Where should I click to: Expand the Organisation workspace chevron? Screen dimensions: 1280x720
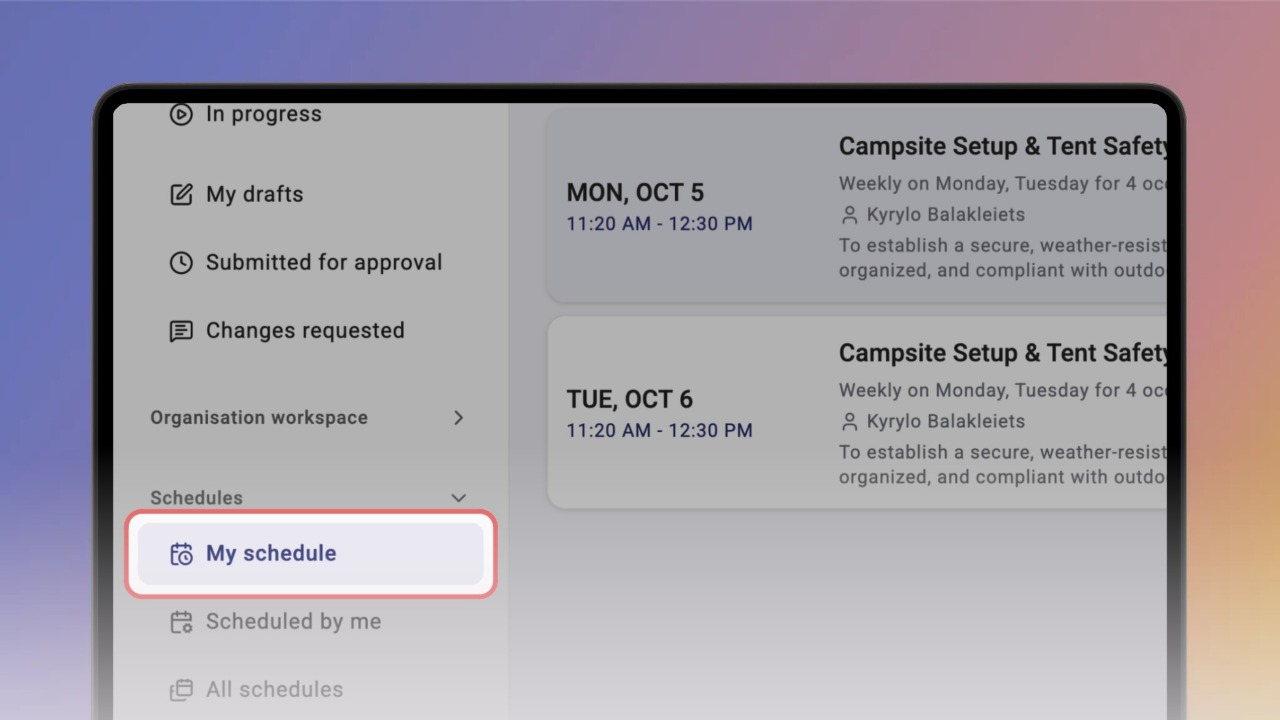(x=459, y=417)
